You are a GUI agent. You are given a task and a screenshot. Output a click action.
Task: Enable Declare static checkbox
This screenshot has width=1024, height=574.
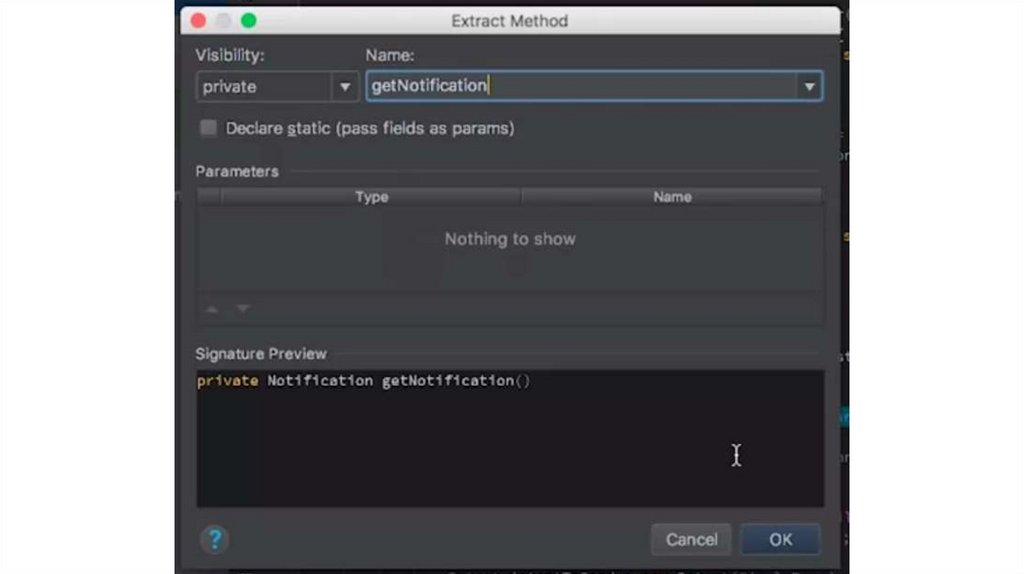click(208, 128)
